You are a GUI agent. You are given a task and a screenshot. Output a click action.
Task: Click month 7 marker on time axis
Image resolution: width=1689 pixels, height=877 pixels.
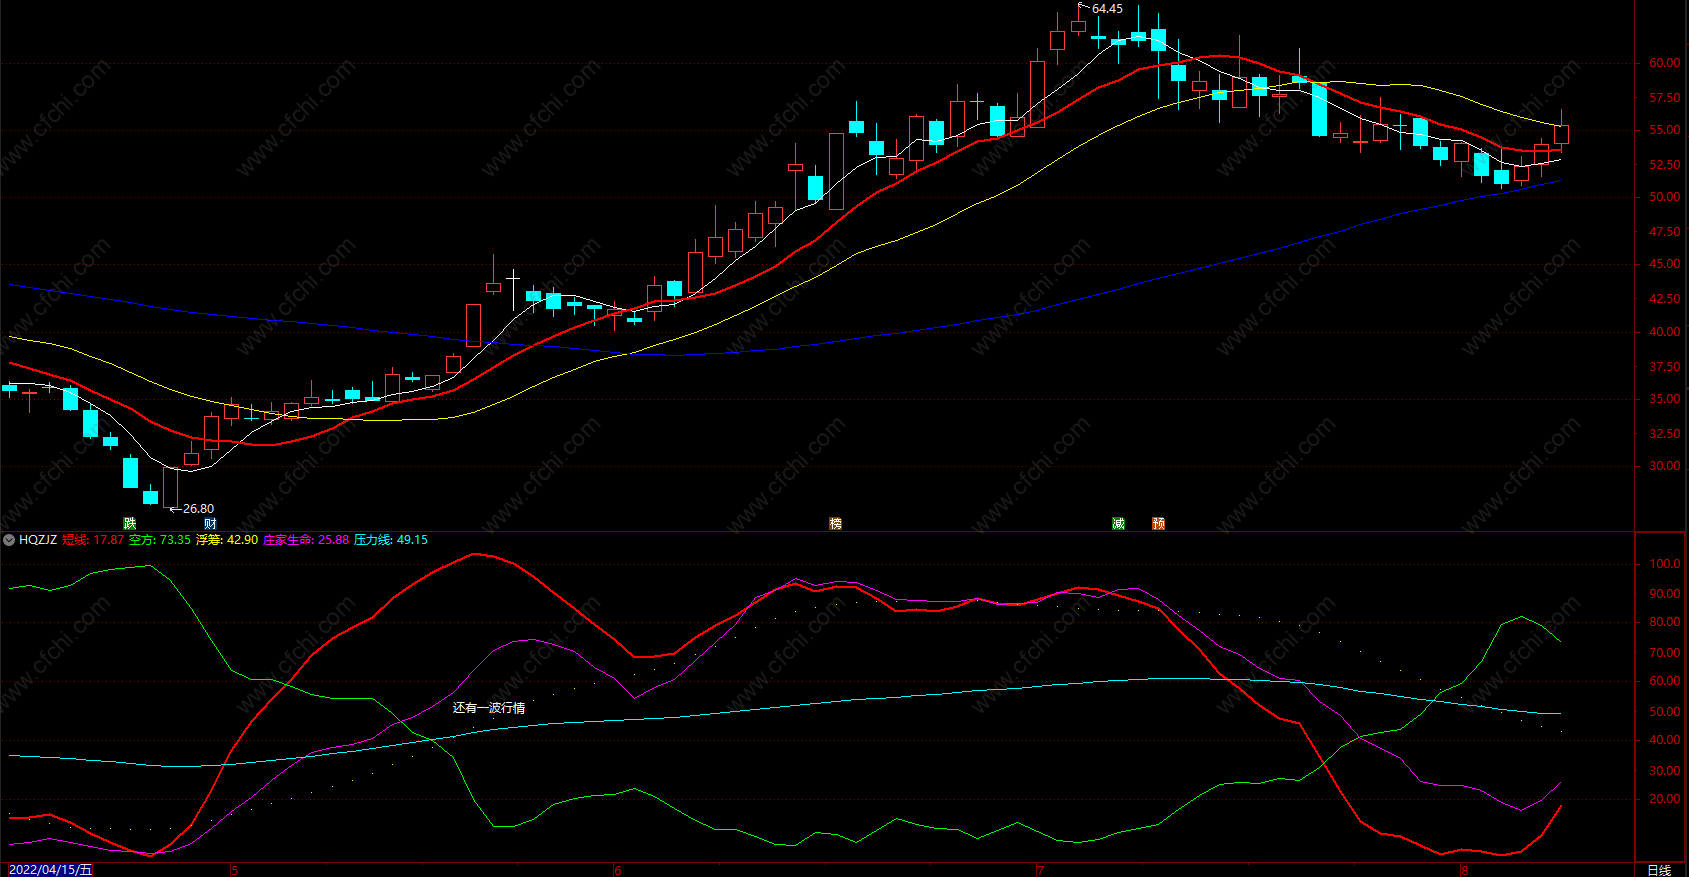[x=1041, y=871]
